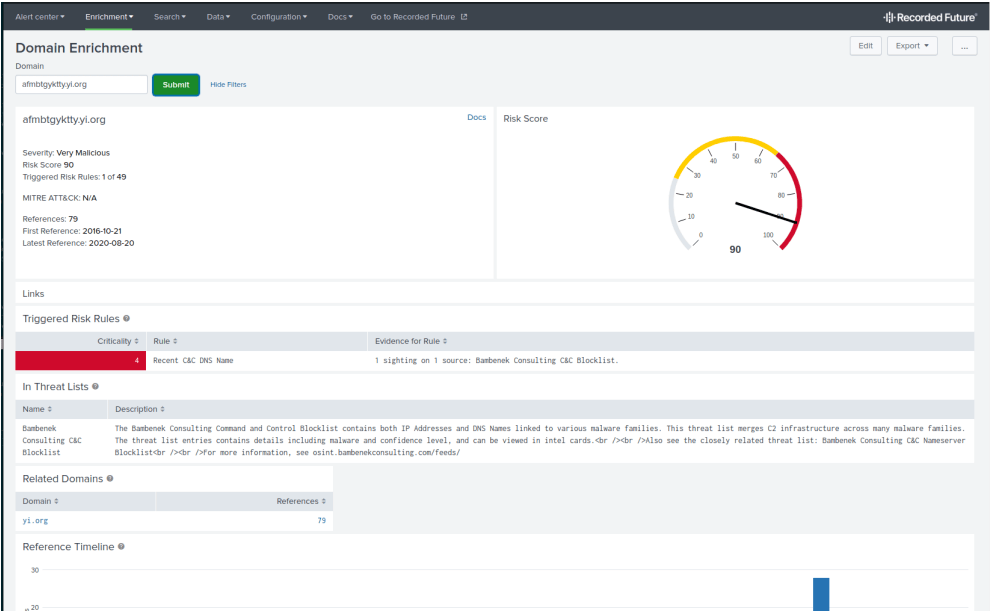Click the red criticality 4 cell
The height and width of the screenshot is (613, 993).
click(81, 360)
